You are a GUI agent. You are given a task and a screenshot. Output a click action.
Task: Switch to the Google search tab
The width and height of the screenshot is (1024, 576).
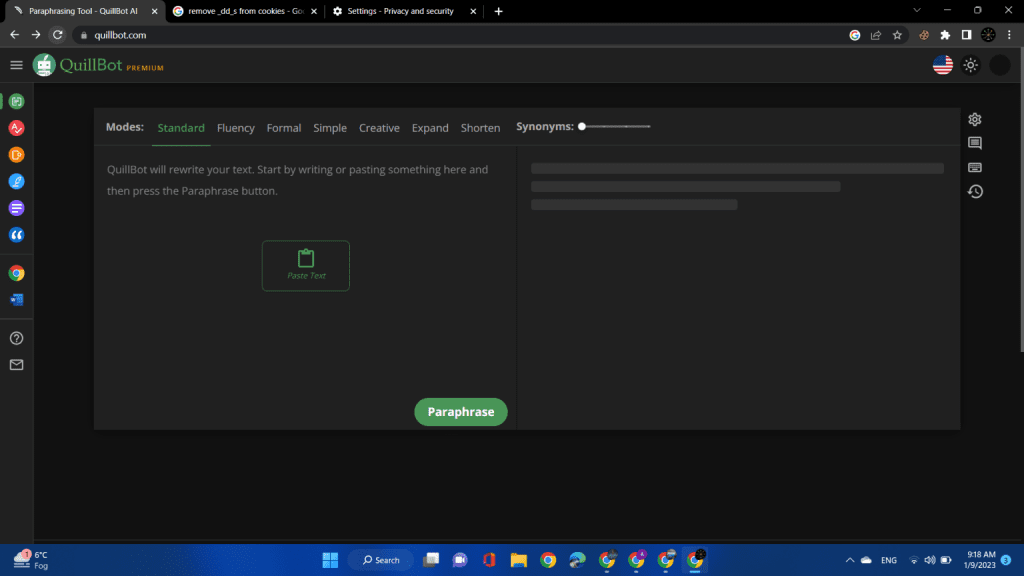coord(245,11)
